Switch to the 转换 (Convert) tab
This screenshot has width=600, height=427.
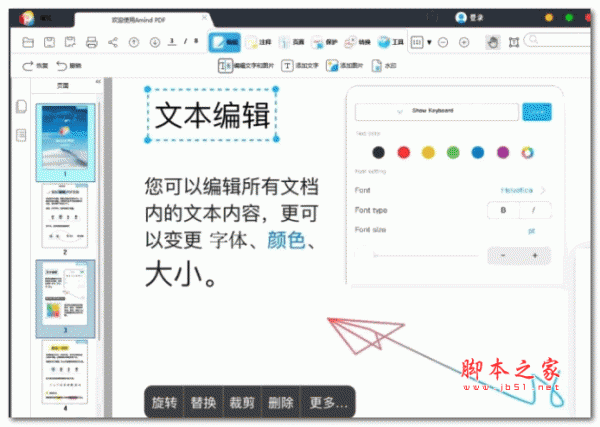point(357,42)
